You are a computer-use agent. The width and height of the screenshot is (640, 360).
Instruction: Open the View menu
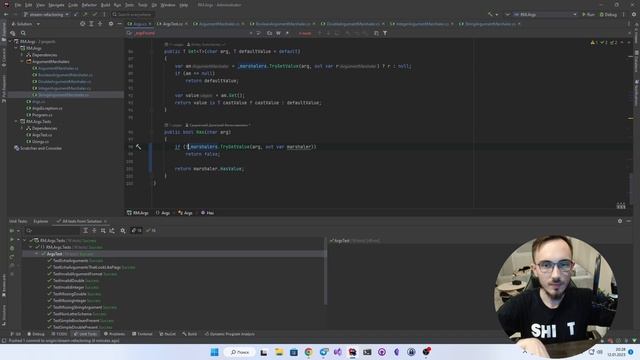[40, 5]
